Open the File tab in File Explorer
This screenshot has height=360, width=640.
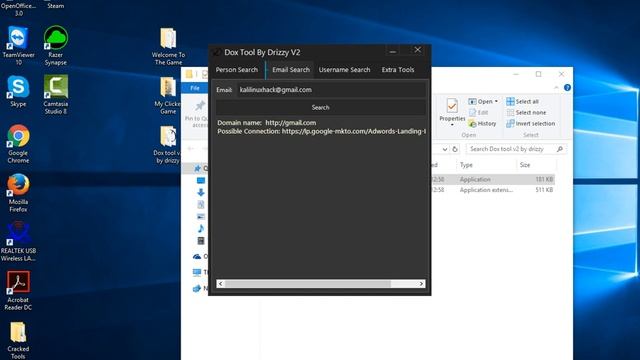[x=195, y=88]
